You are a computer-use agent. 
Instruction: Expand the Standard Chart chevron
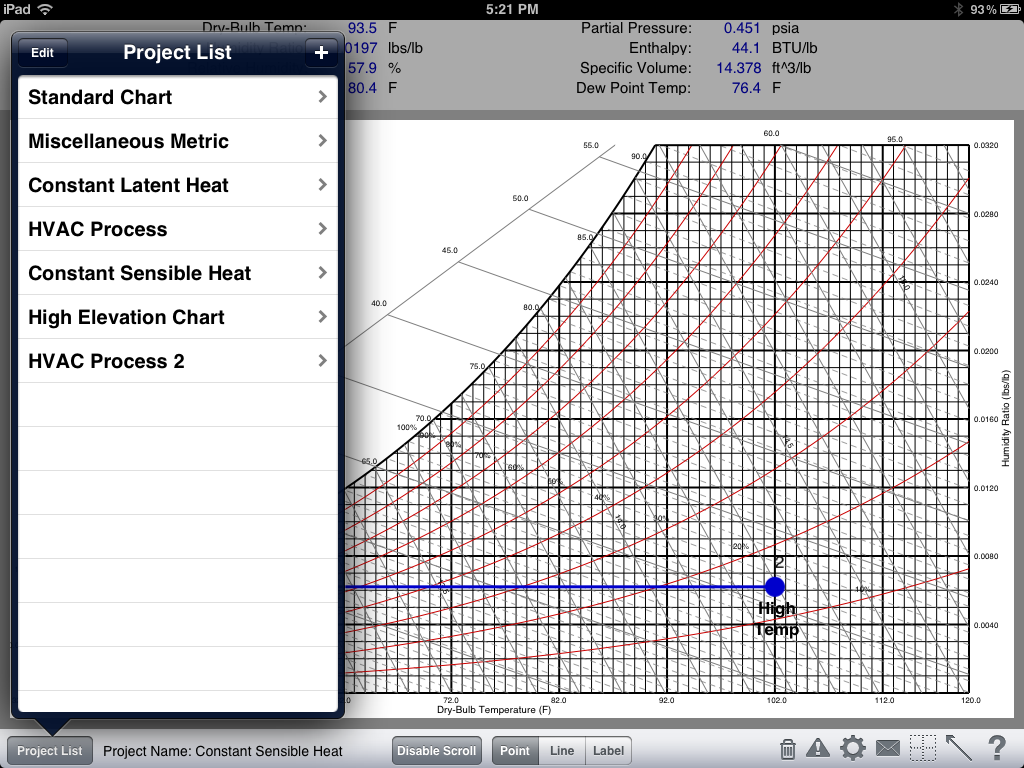(322, 97)
